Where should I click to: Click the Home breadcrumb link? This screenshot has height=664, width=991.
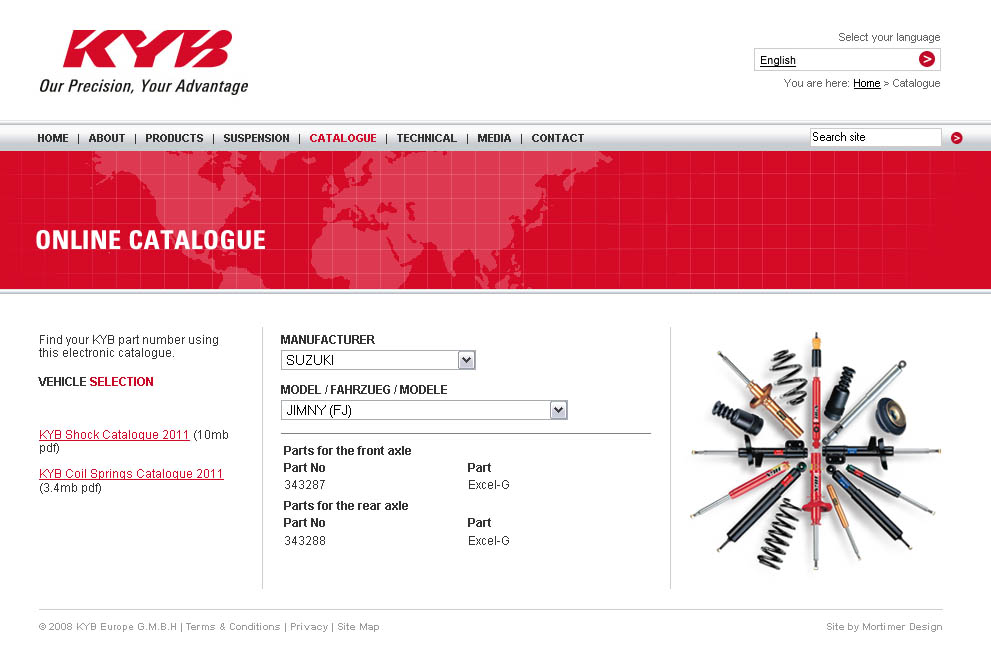(x=866, y=83)
